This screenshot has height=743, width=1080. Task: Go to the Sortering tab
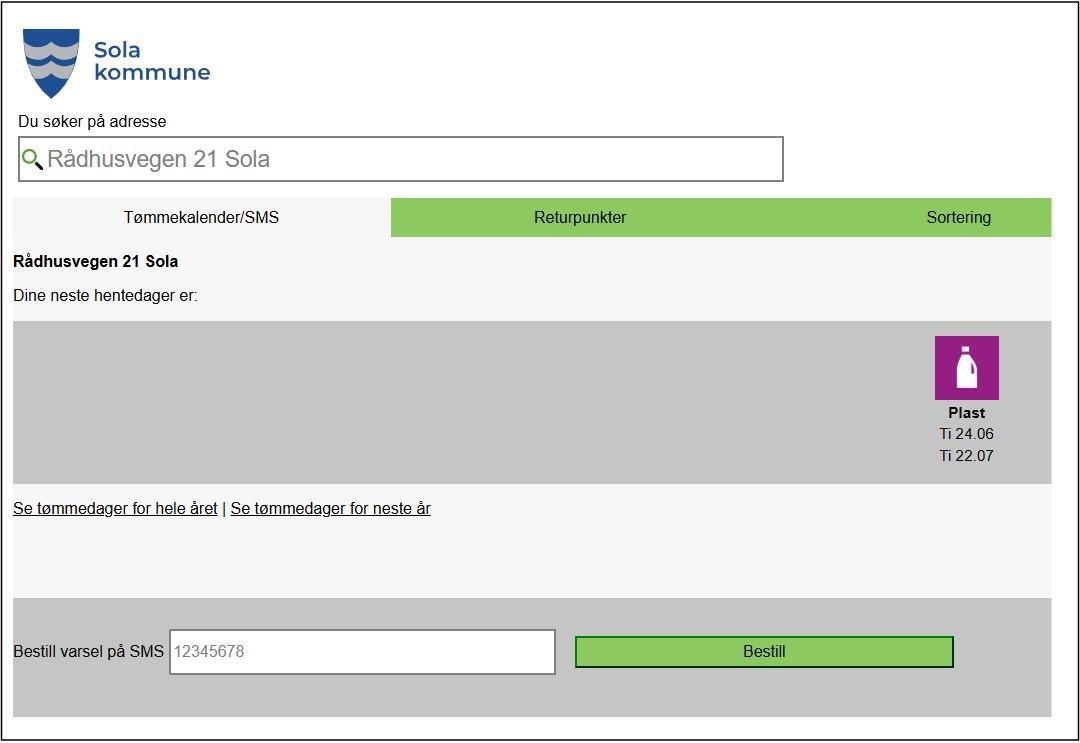(958, 217)
